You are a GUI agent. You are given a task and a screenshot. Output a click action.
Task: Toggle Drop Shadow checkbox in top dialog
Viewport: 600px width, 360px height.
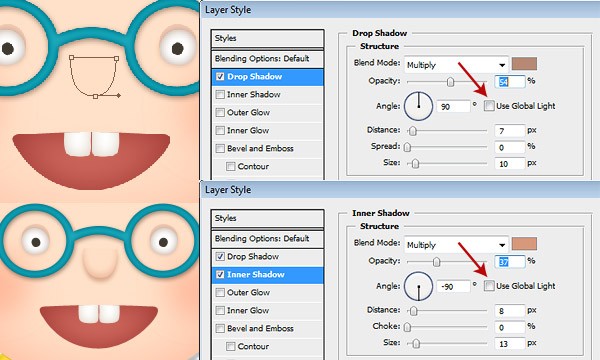click(x=220, y=77)
